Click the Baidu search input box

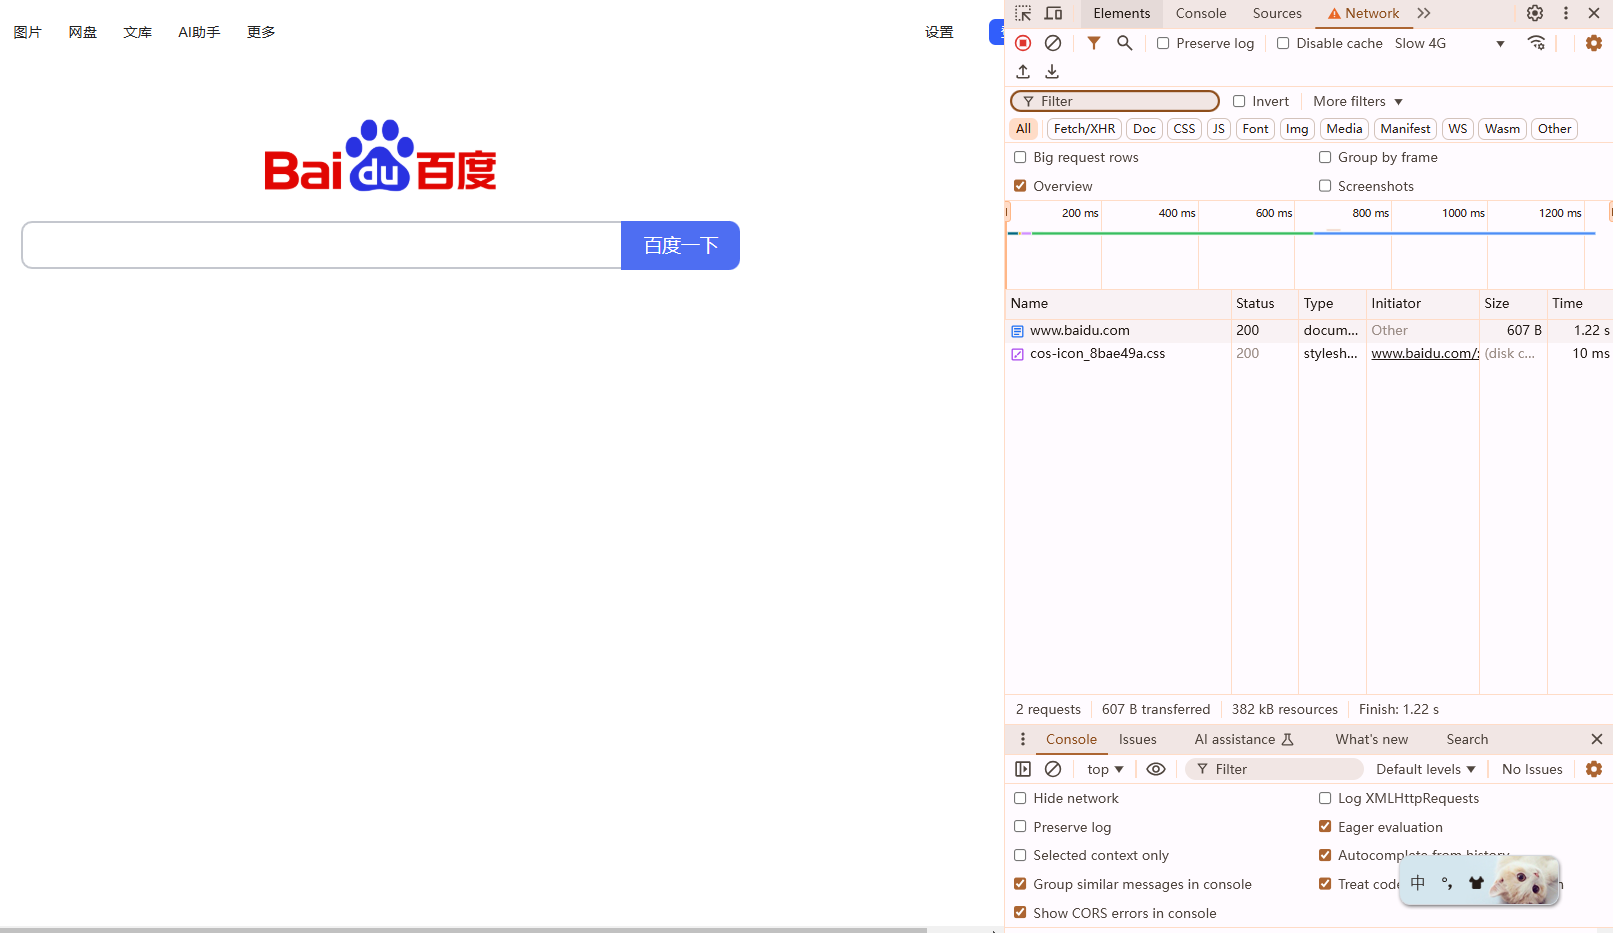coord(321,245)
